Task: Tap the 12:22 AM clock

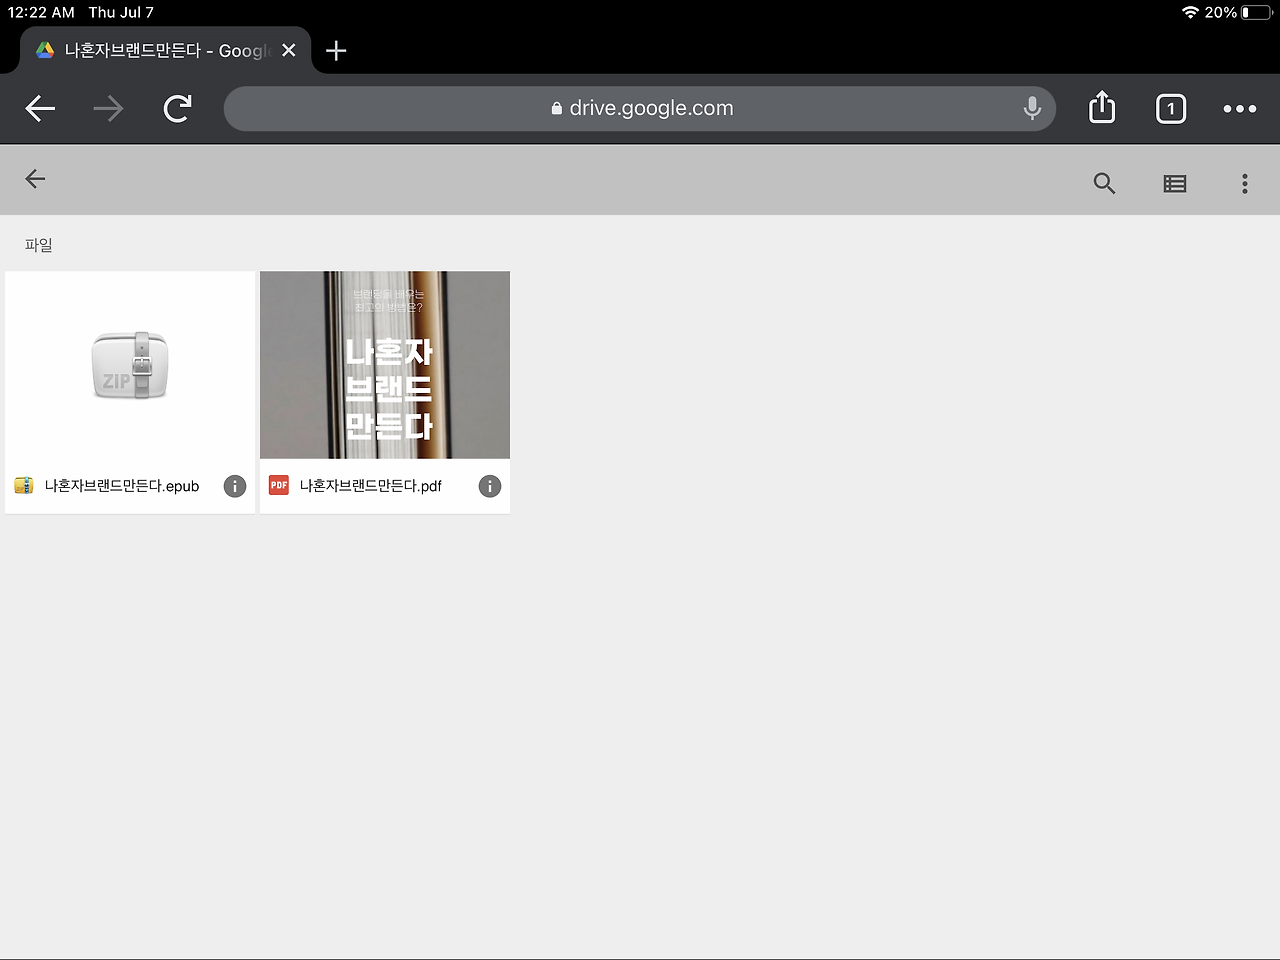Action: coord(41,12)
